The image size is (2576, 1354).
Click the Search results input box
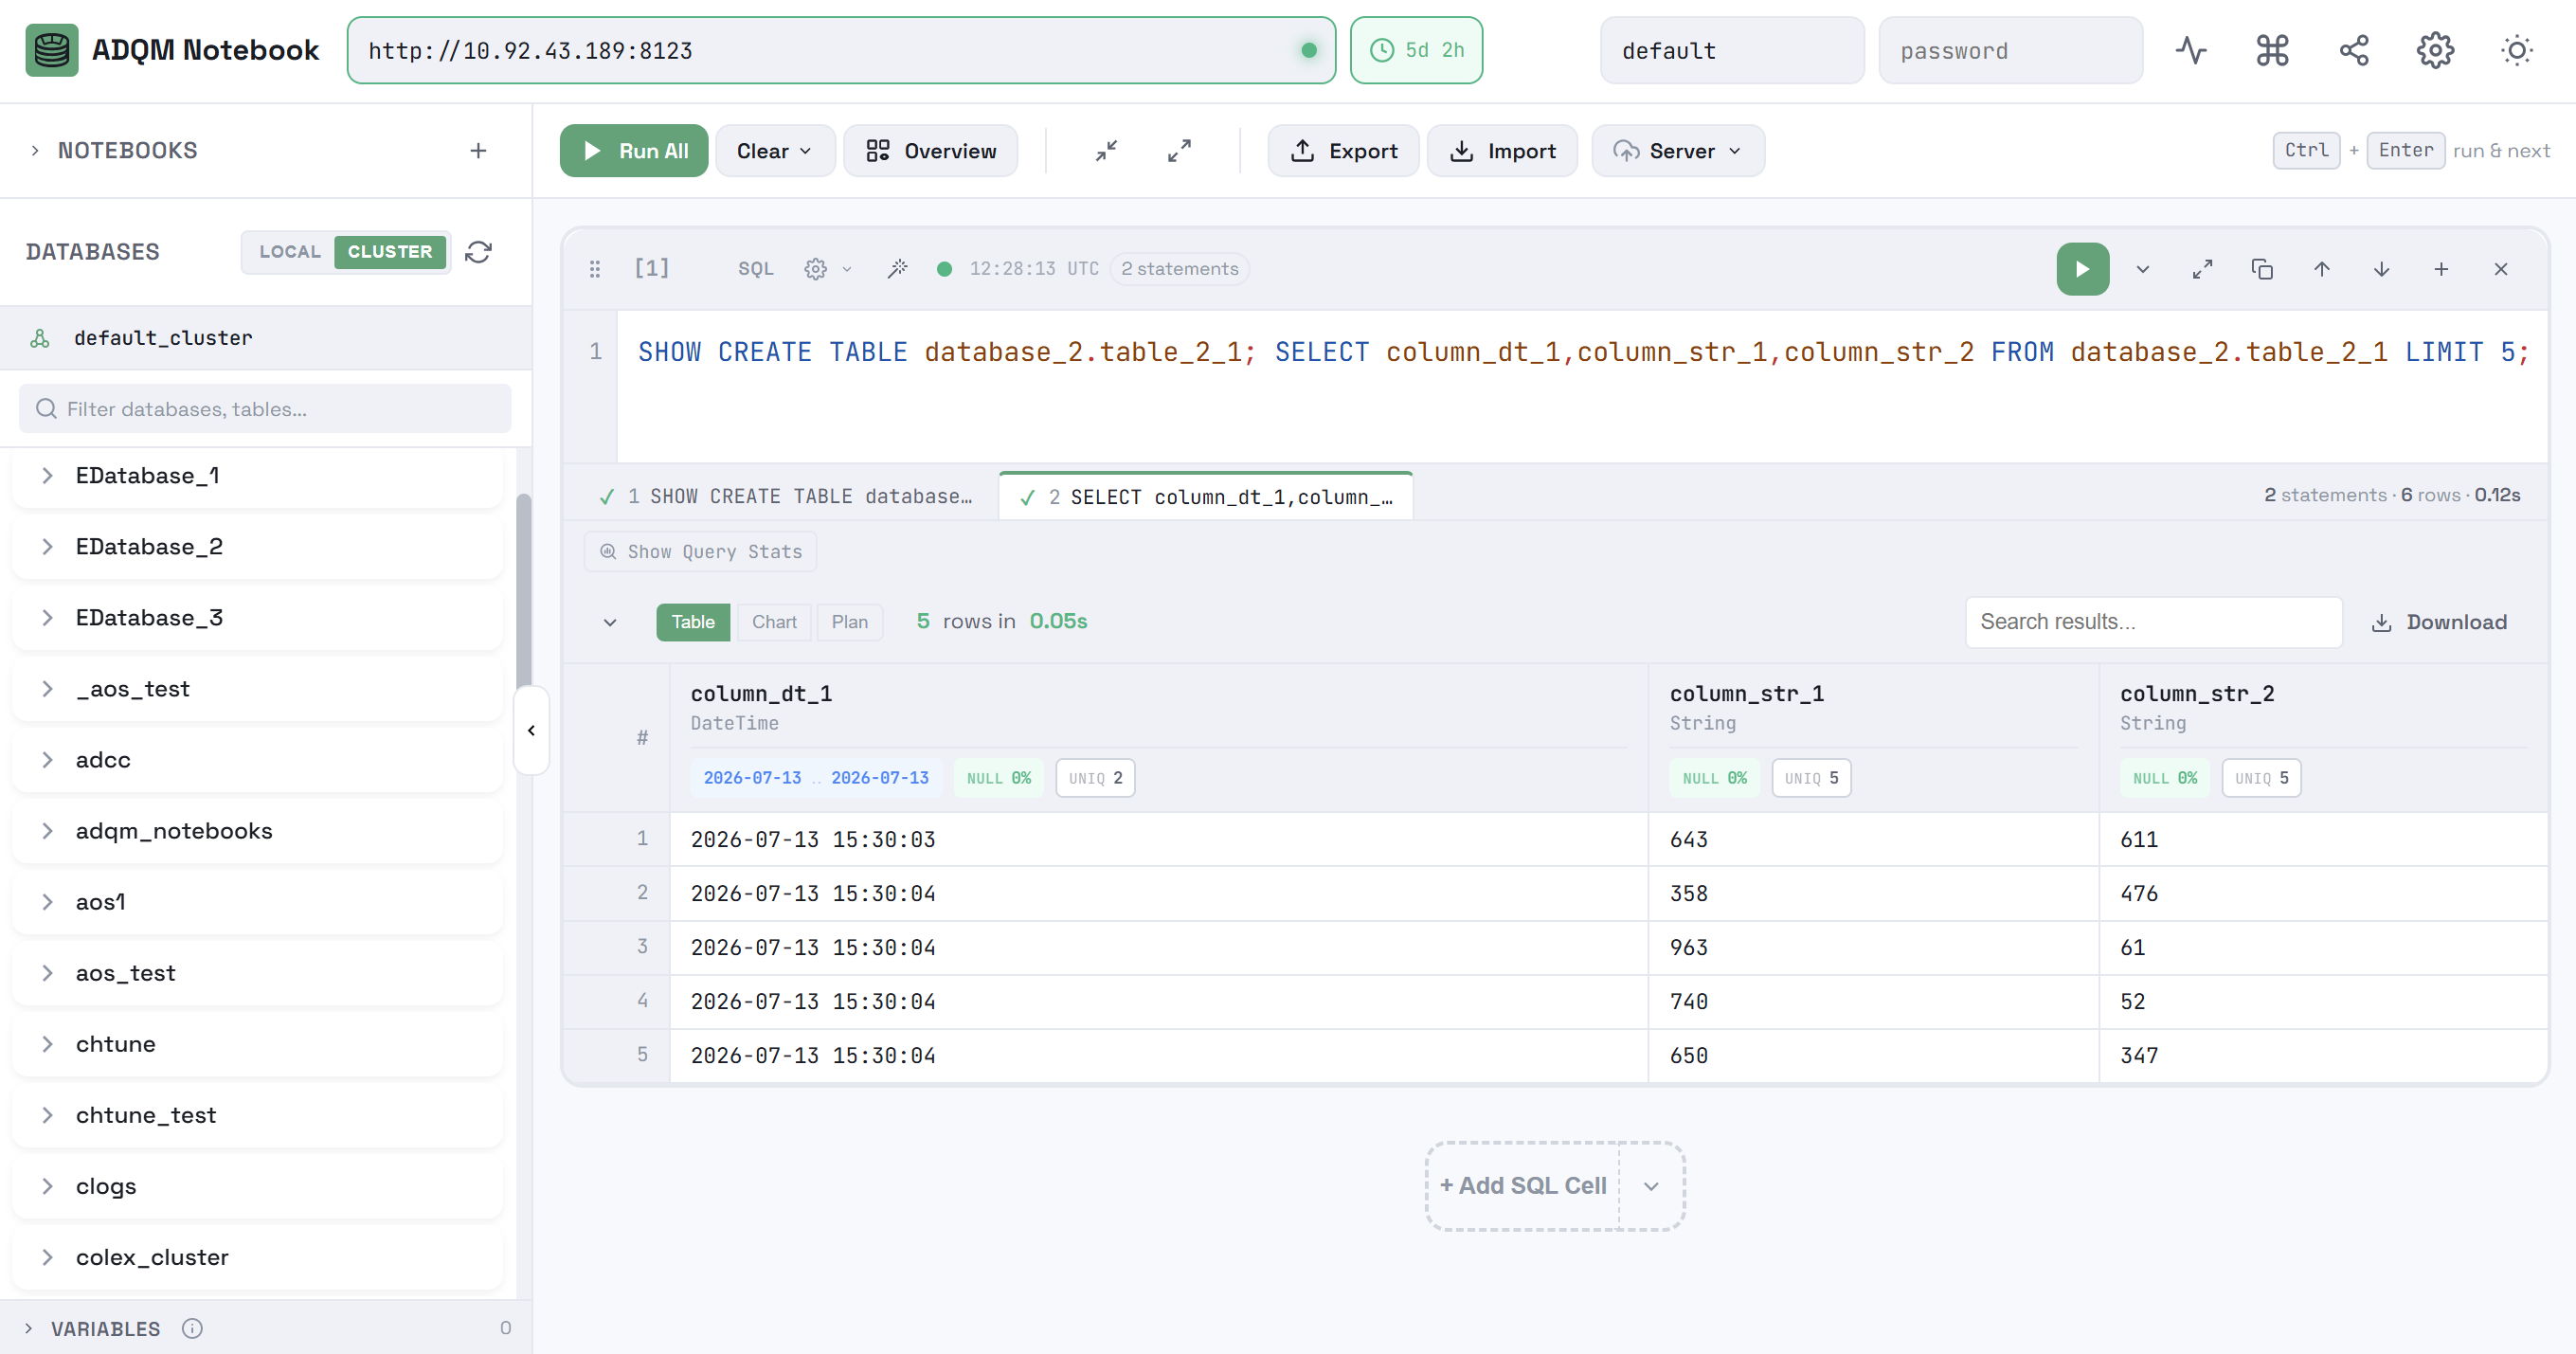(x=2154, y=622)
